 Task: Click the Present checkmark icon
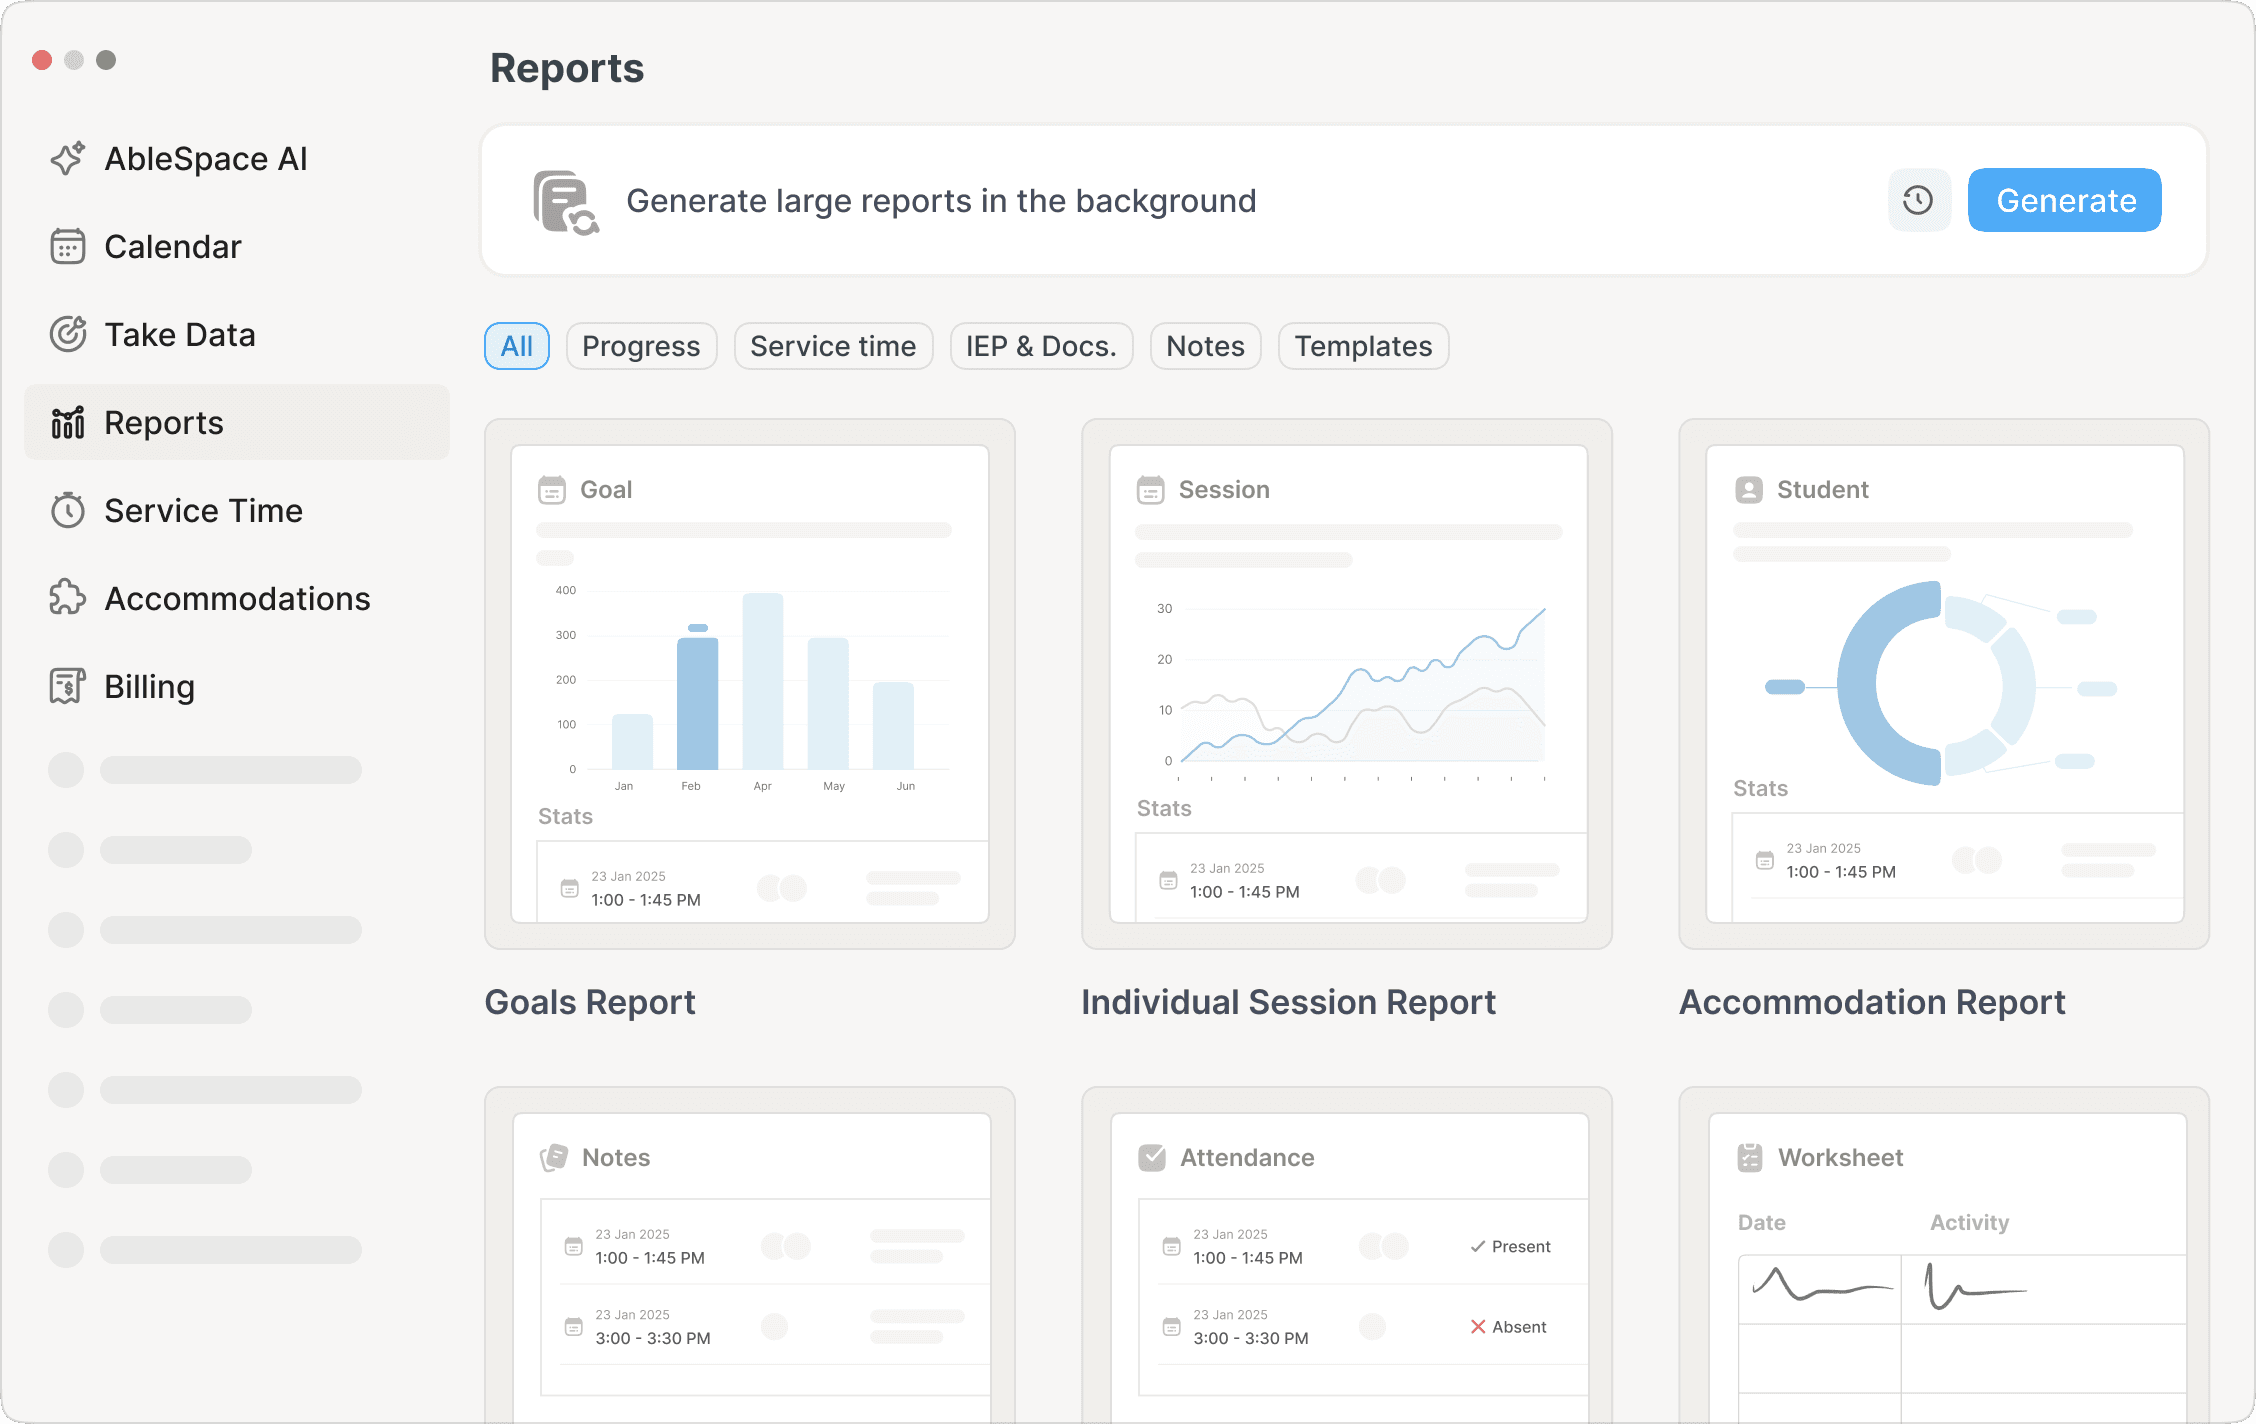(1478, 1246)
